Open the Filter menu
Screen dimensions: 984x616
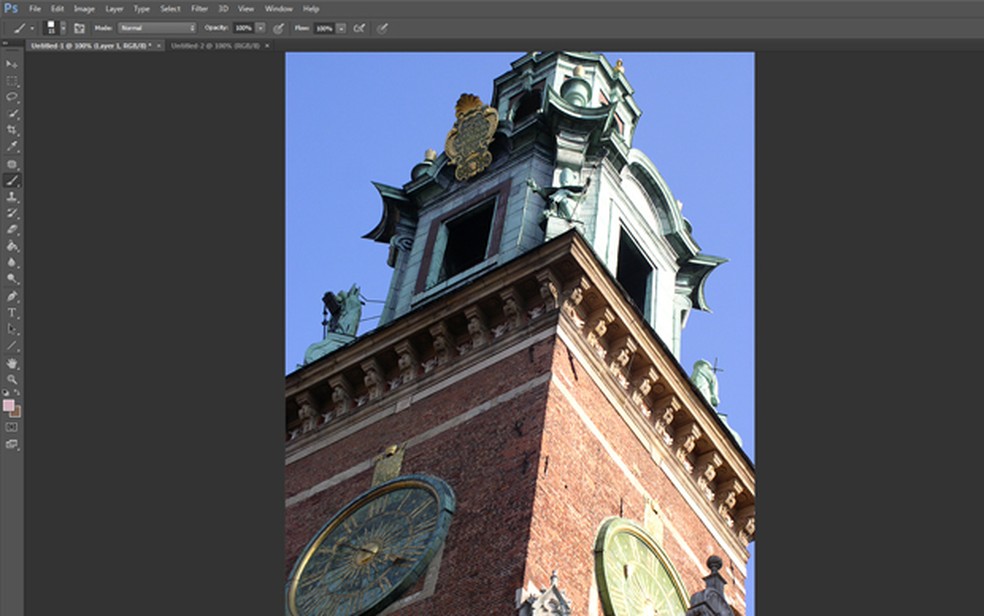click(199, 9)
